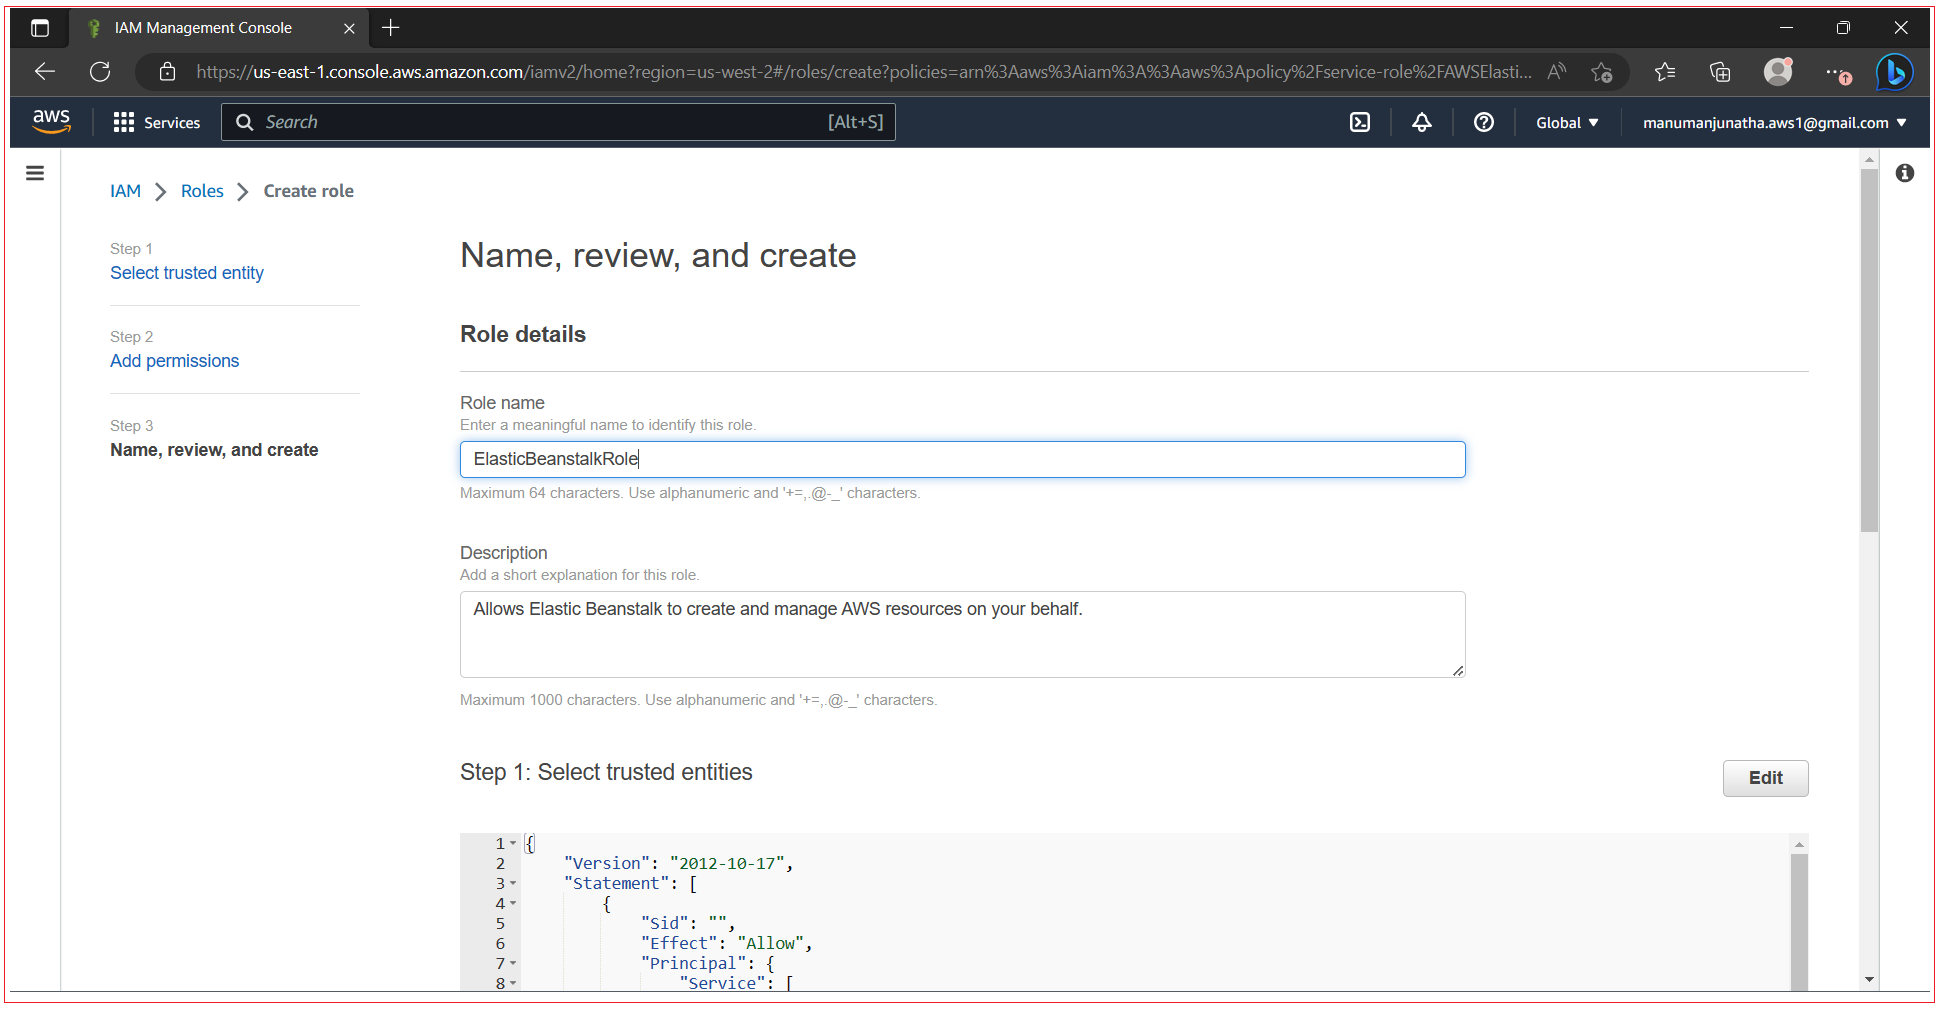Click the site lock info icon
This screenshot has height=1013, width=1947.
168,72
